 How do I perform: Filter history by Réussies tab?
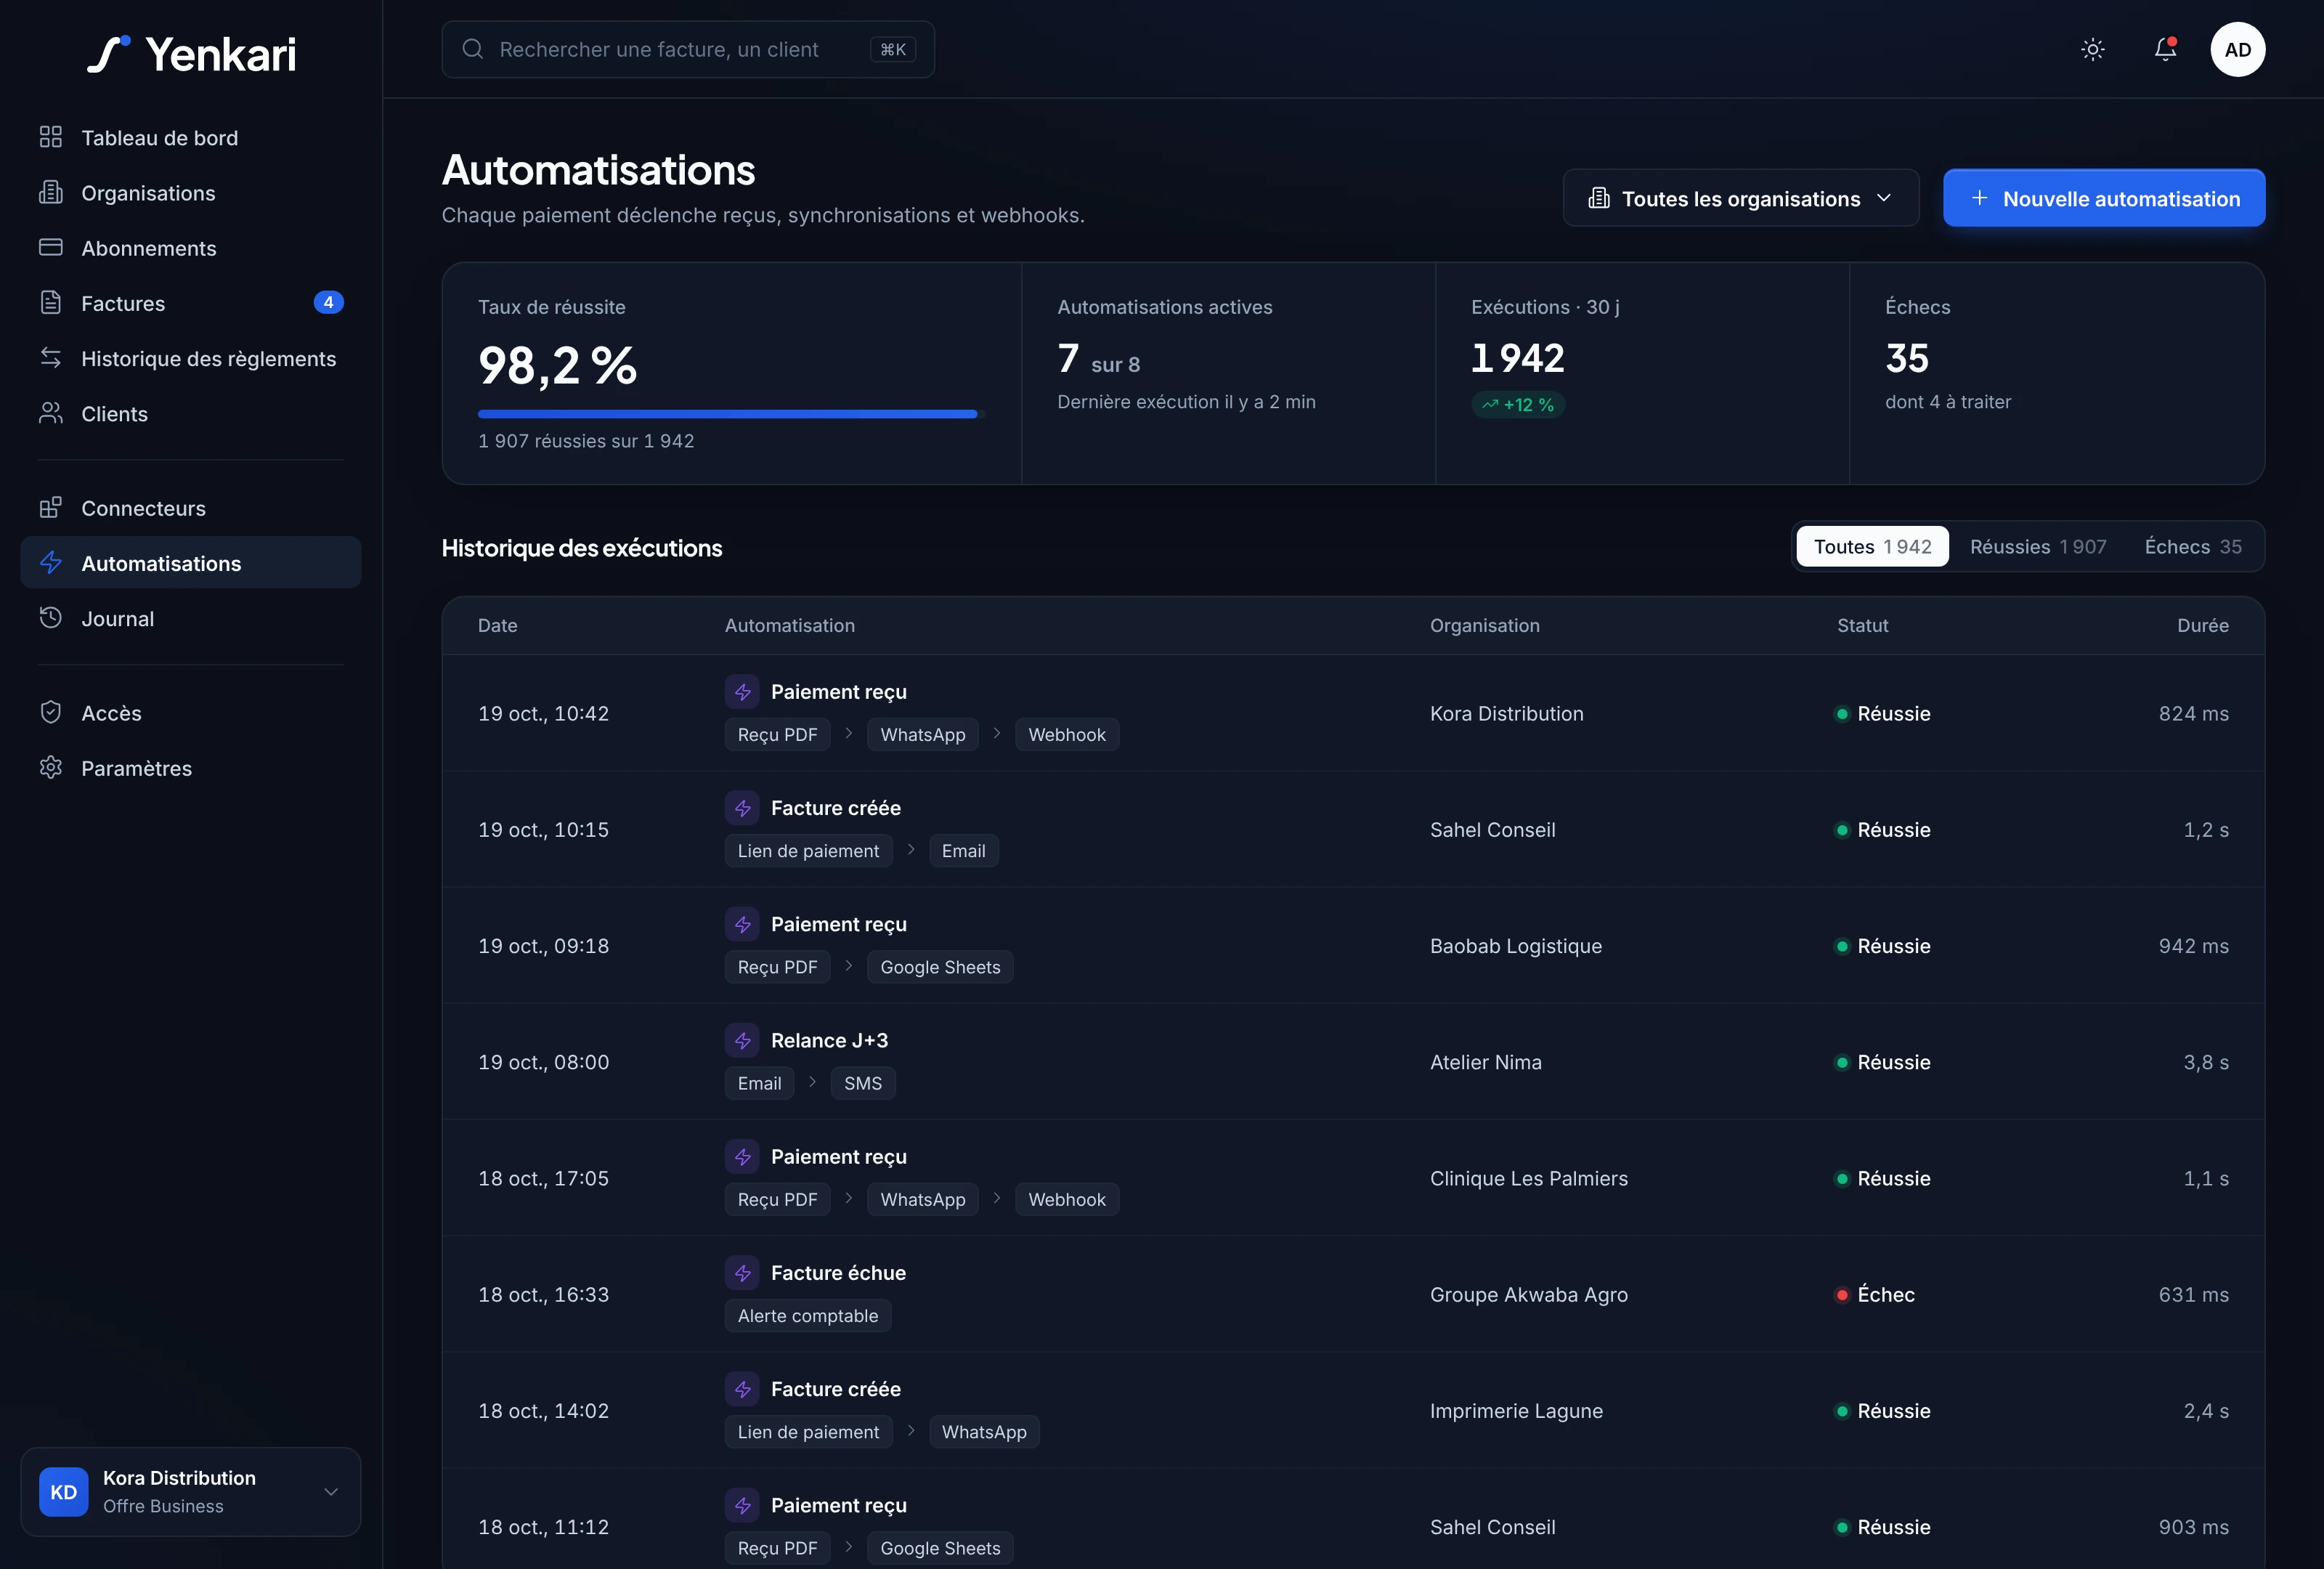2037,547
